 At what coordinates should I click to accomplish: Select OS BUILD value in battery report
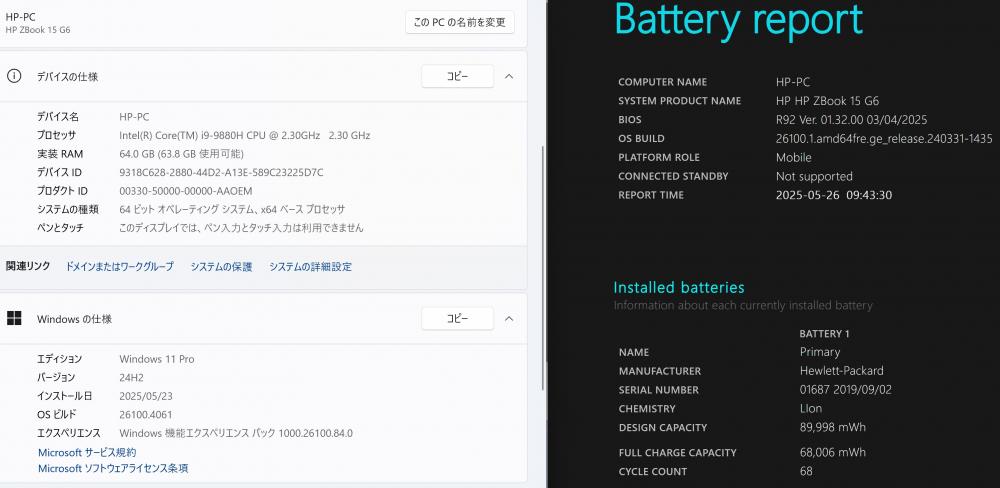[884, 138]
